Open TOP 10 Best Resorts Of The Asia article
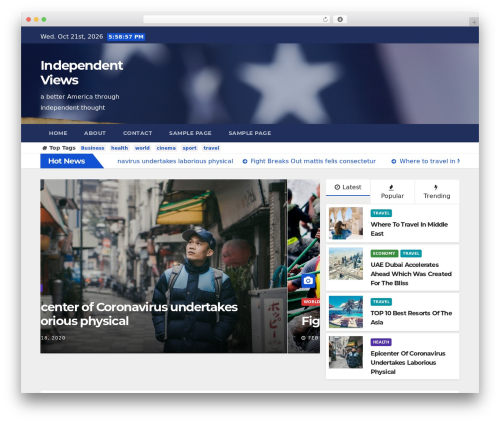Screen dimensions: 500x423 411,318
